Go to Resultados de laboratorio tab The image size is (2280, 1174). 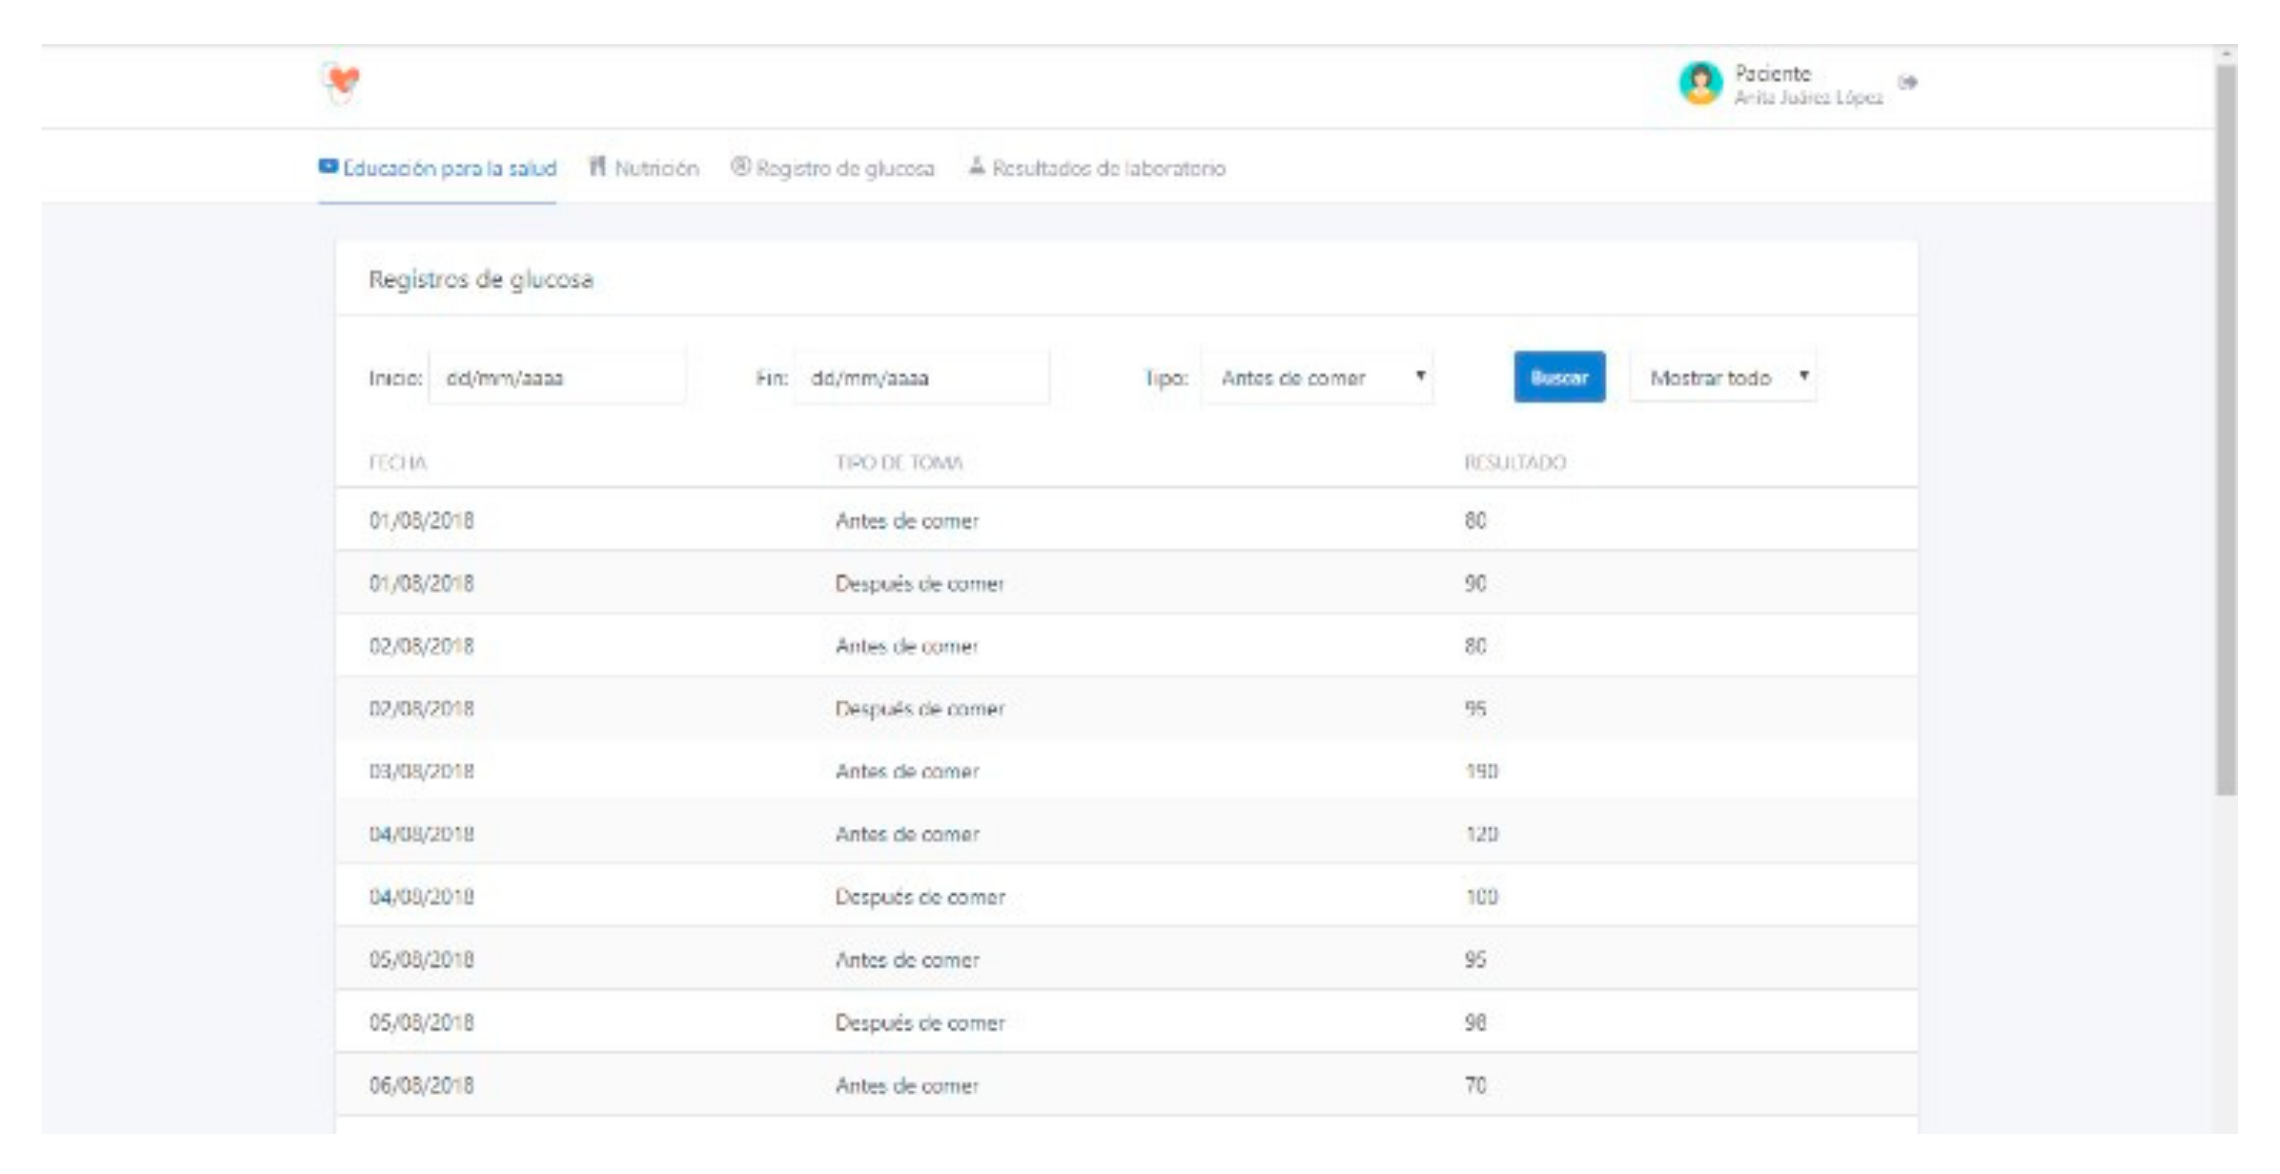point(1108,168)
